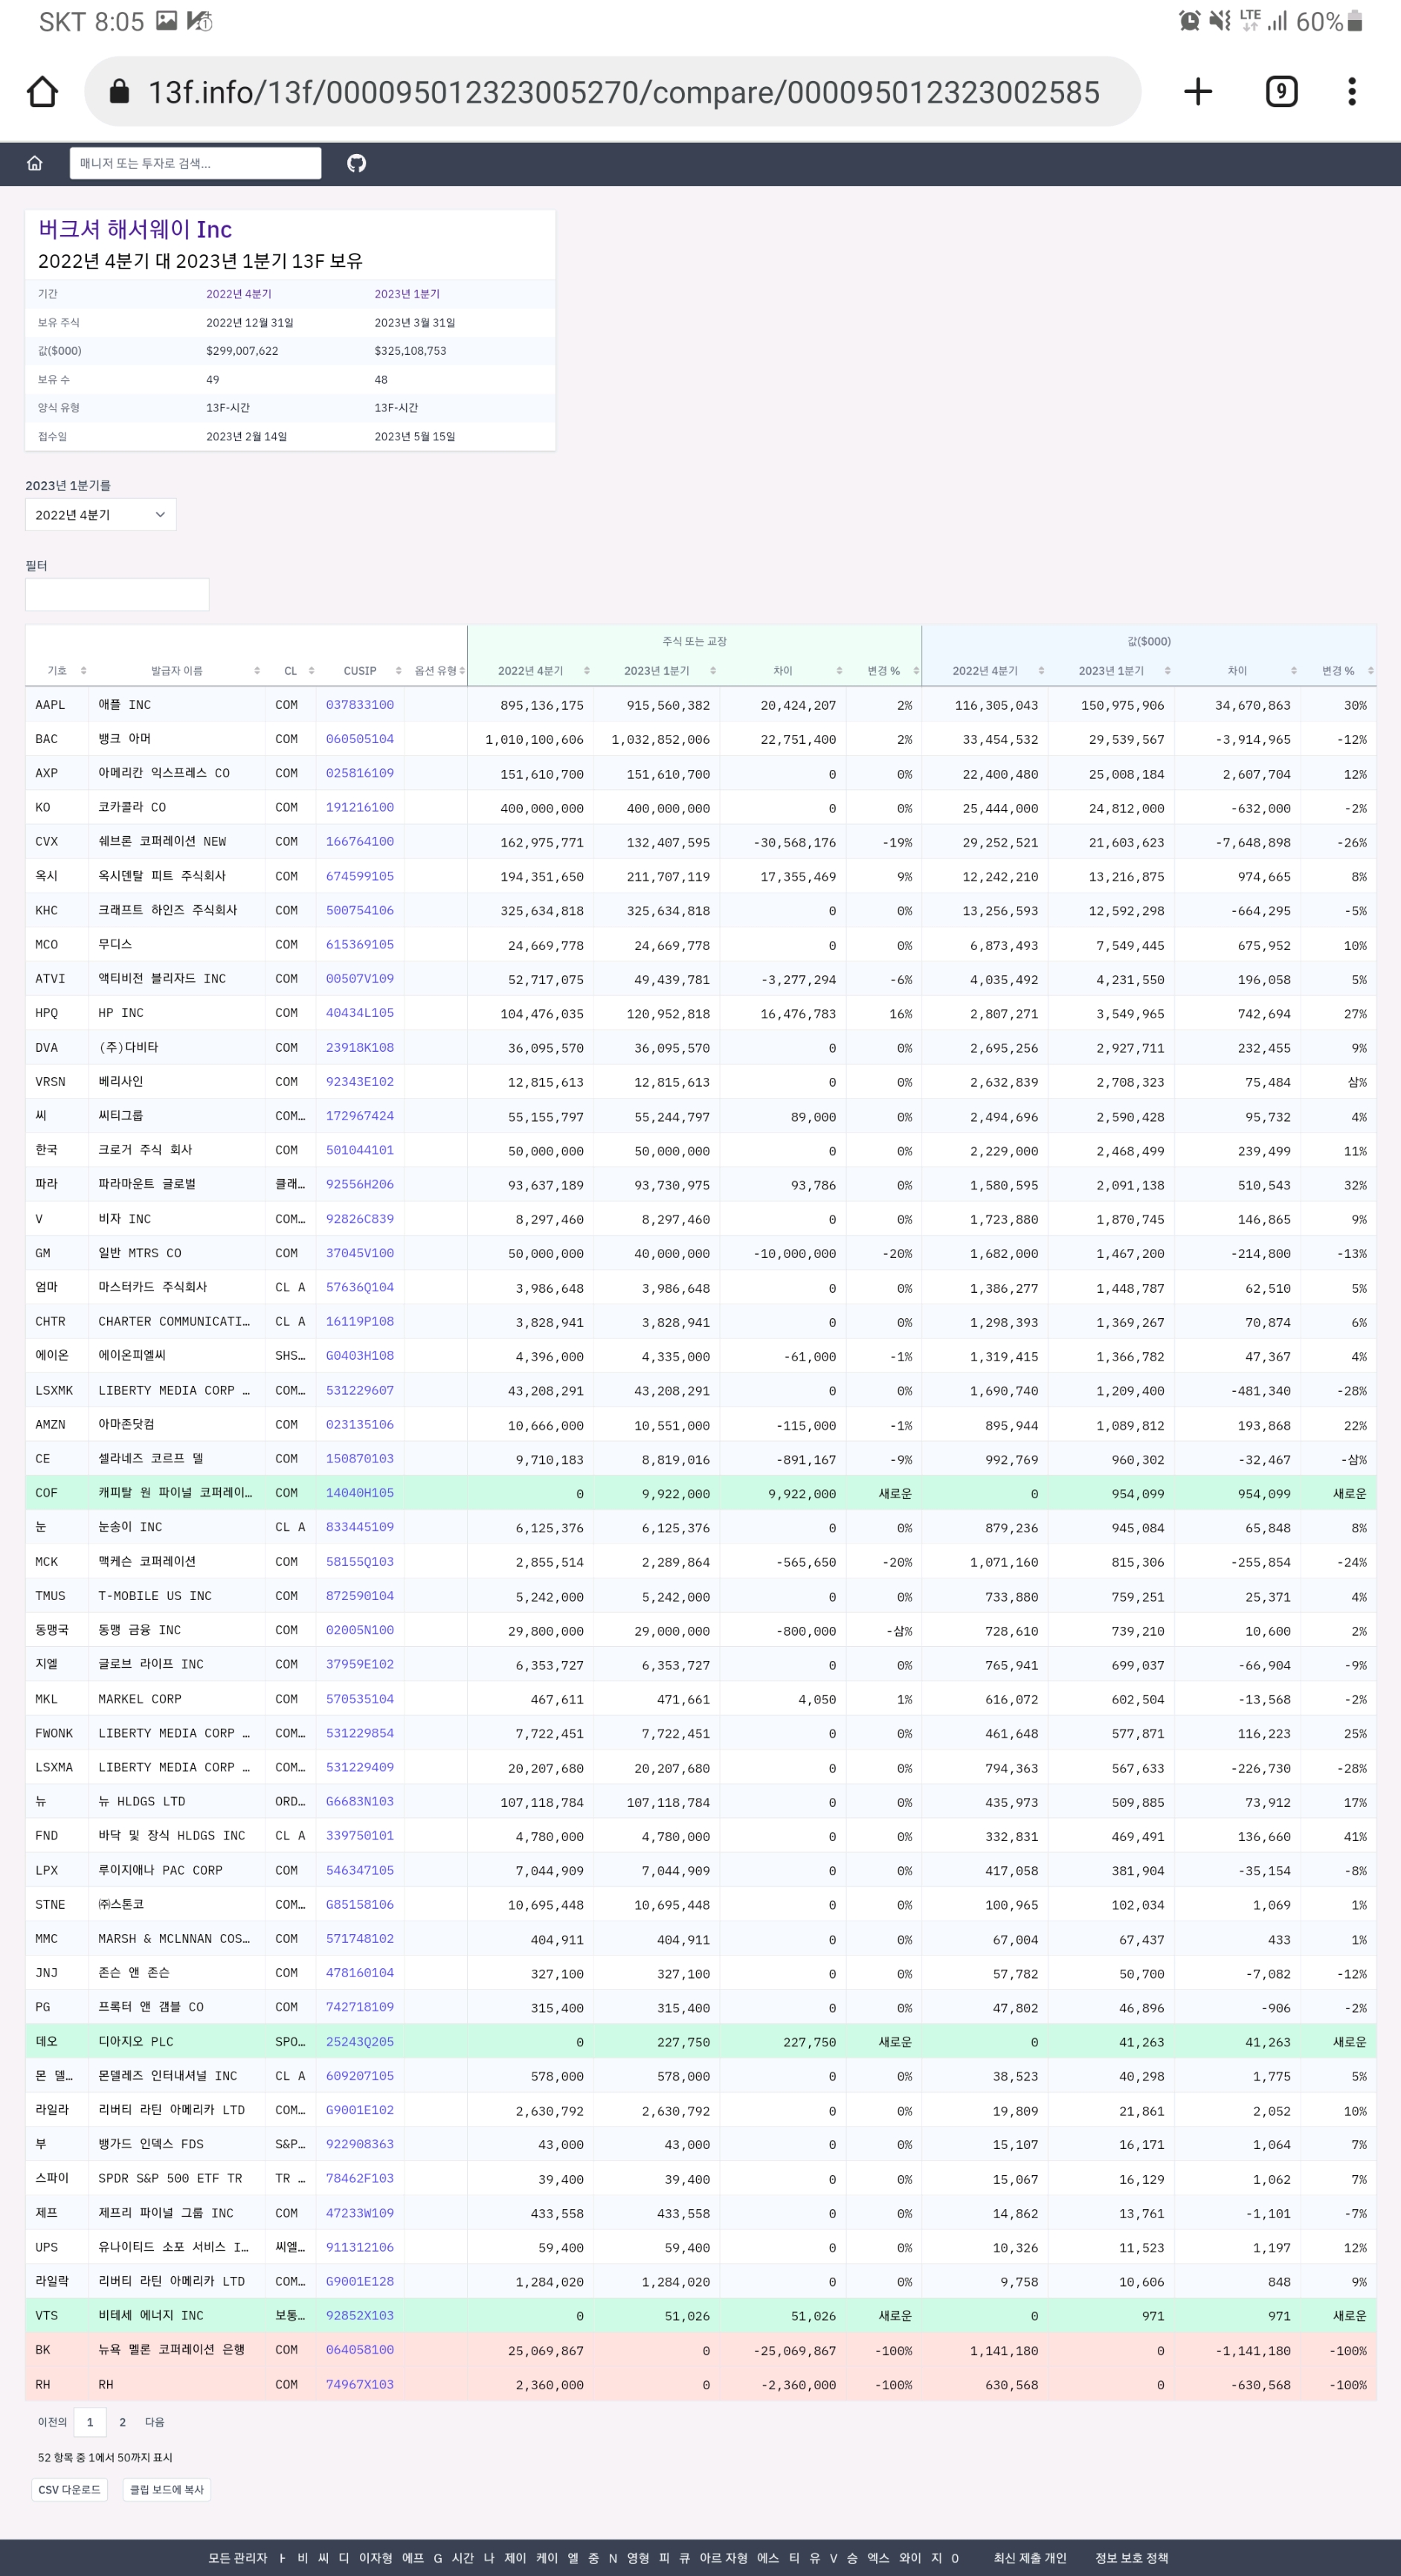
Task: Tap the muted sound icon in status bar
Action: click(1219, 20)
